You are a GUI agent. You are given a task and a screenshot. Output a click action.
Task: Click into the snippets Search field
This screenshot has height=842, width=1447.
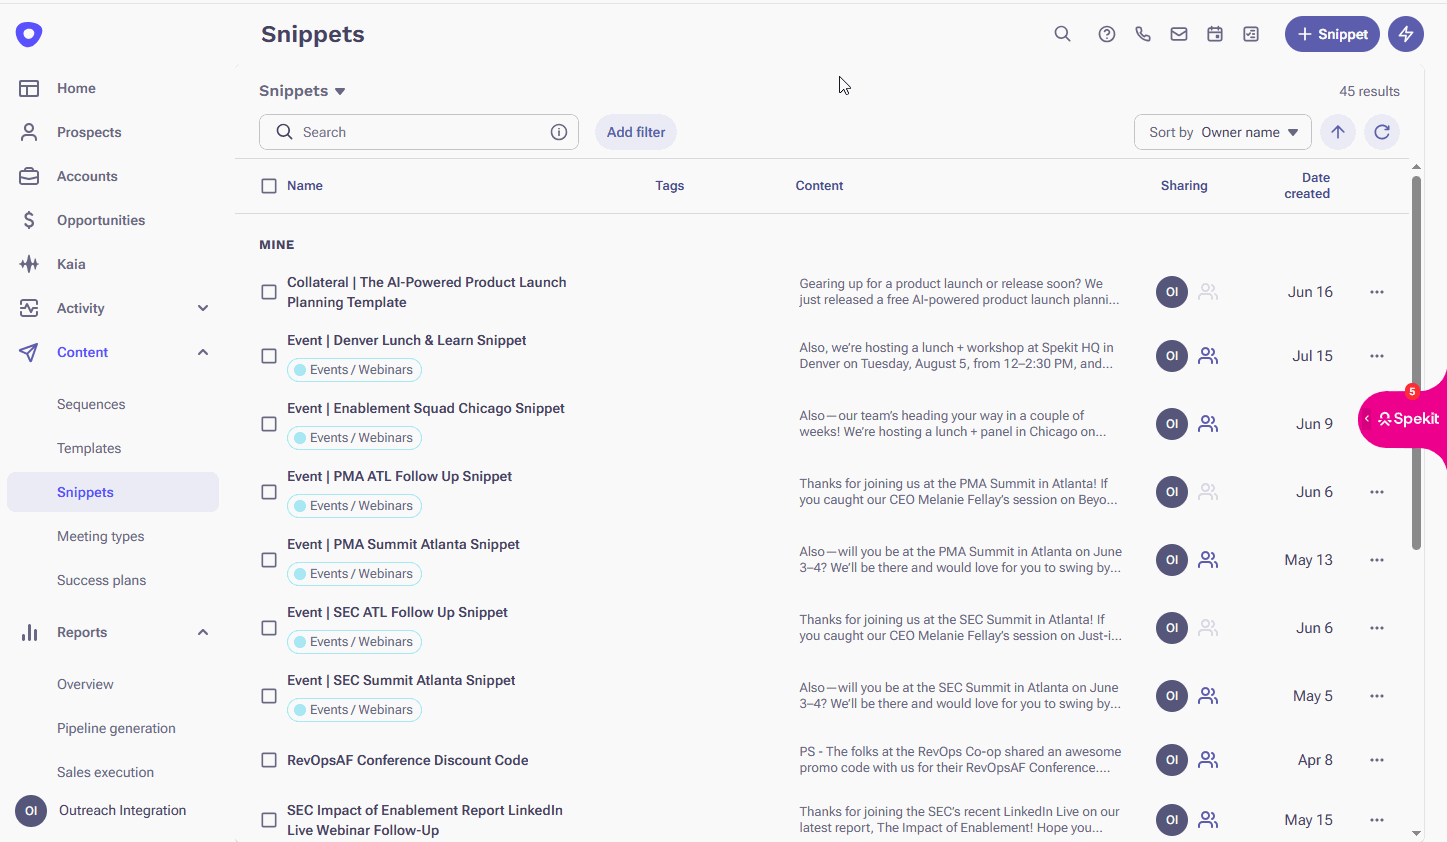click(418, 132)
